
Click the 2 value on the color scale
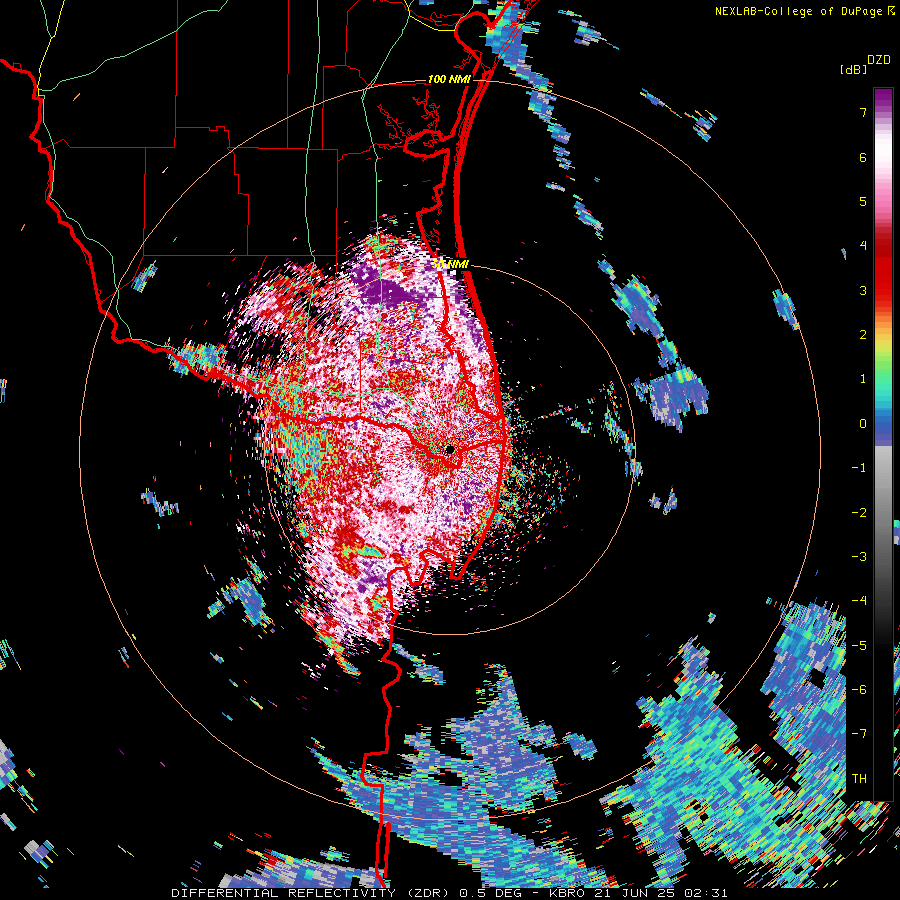point(863,335)
